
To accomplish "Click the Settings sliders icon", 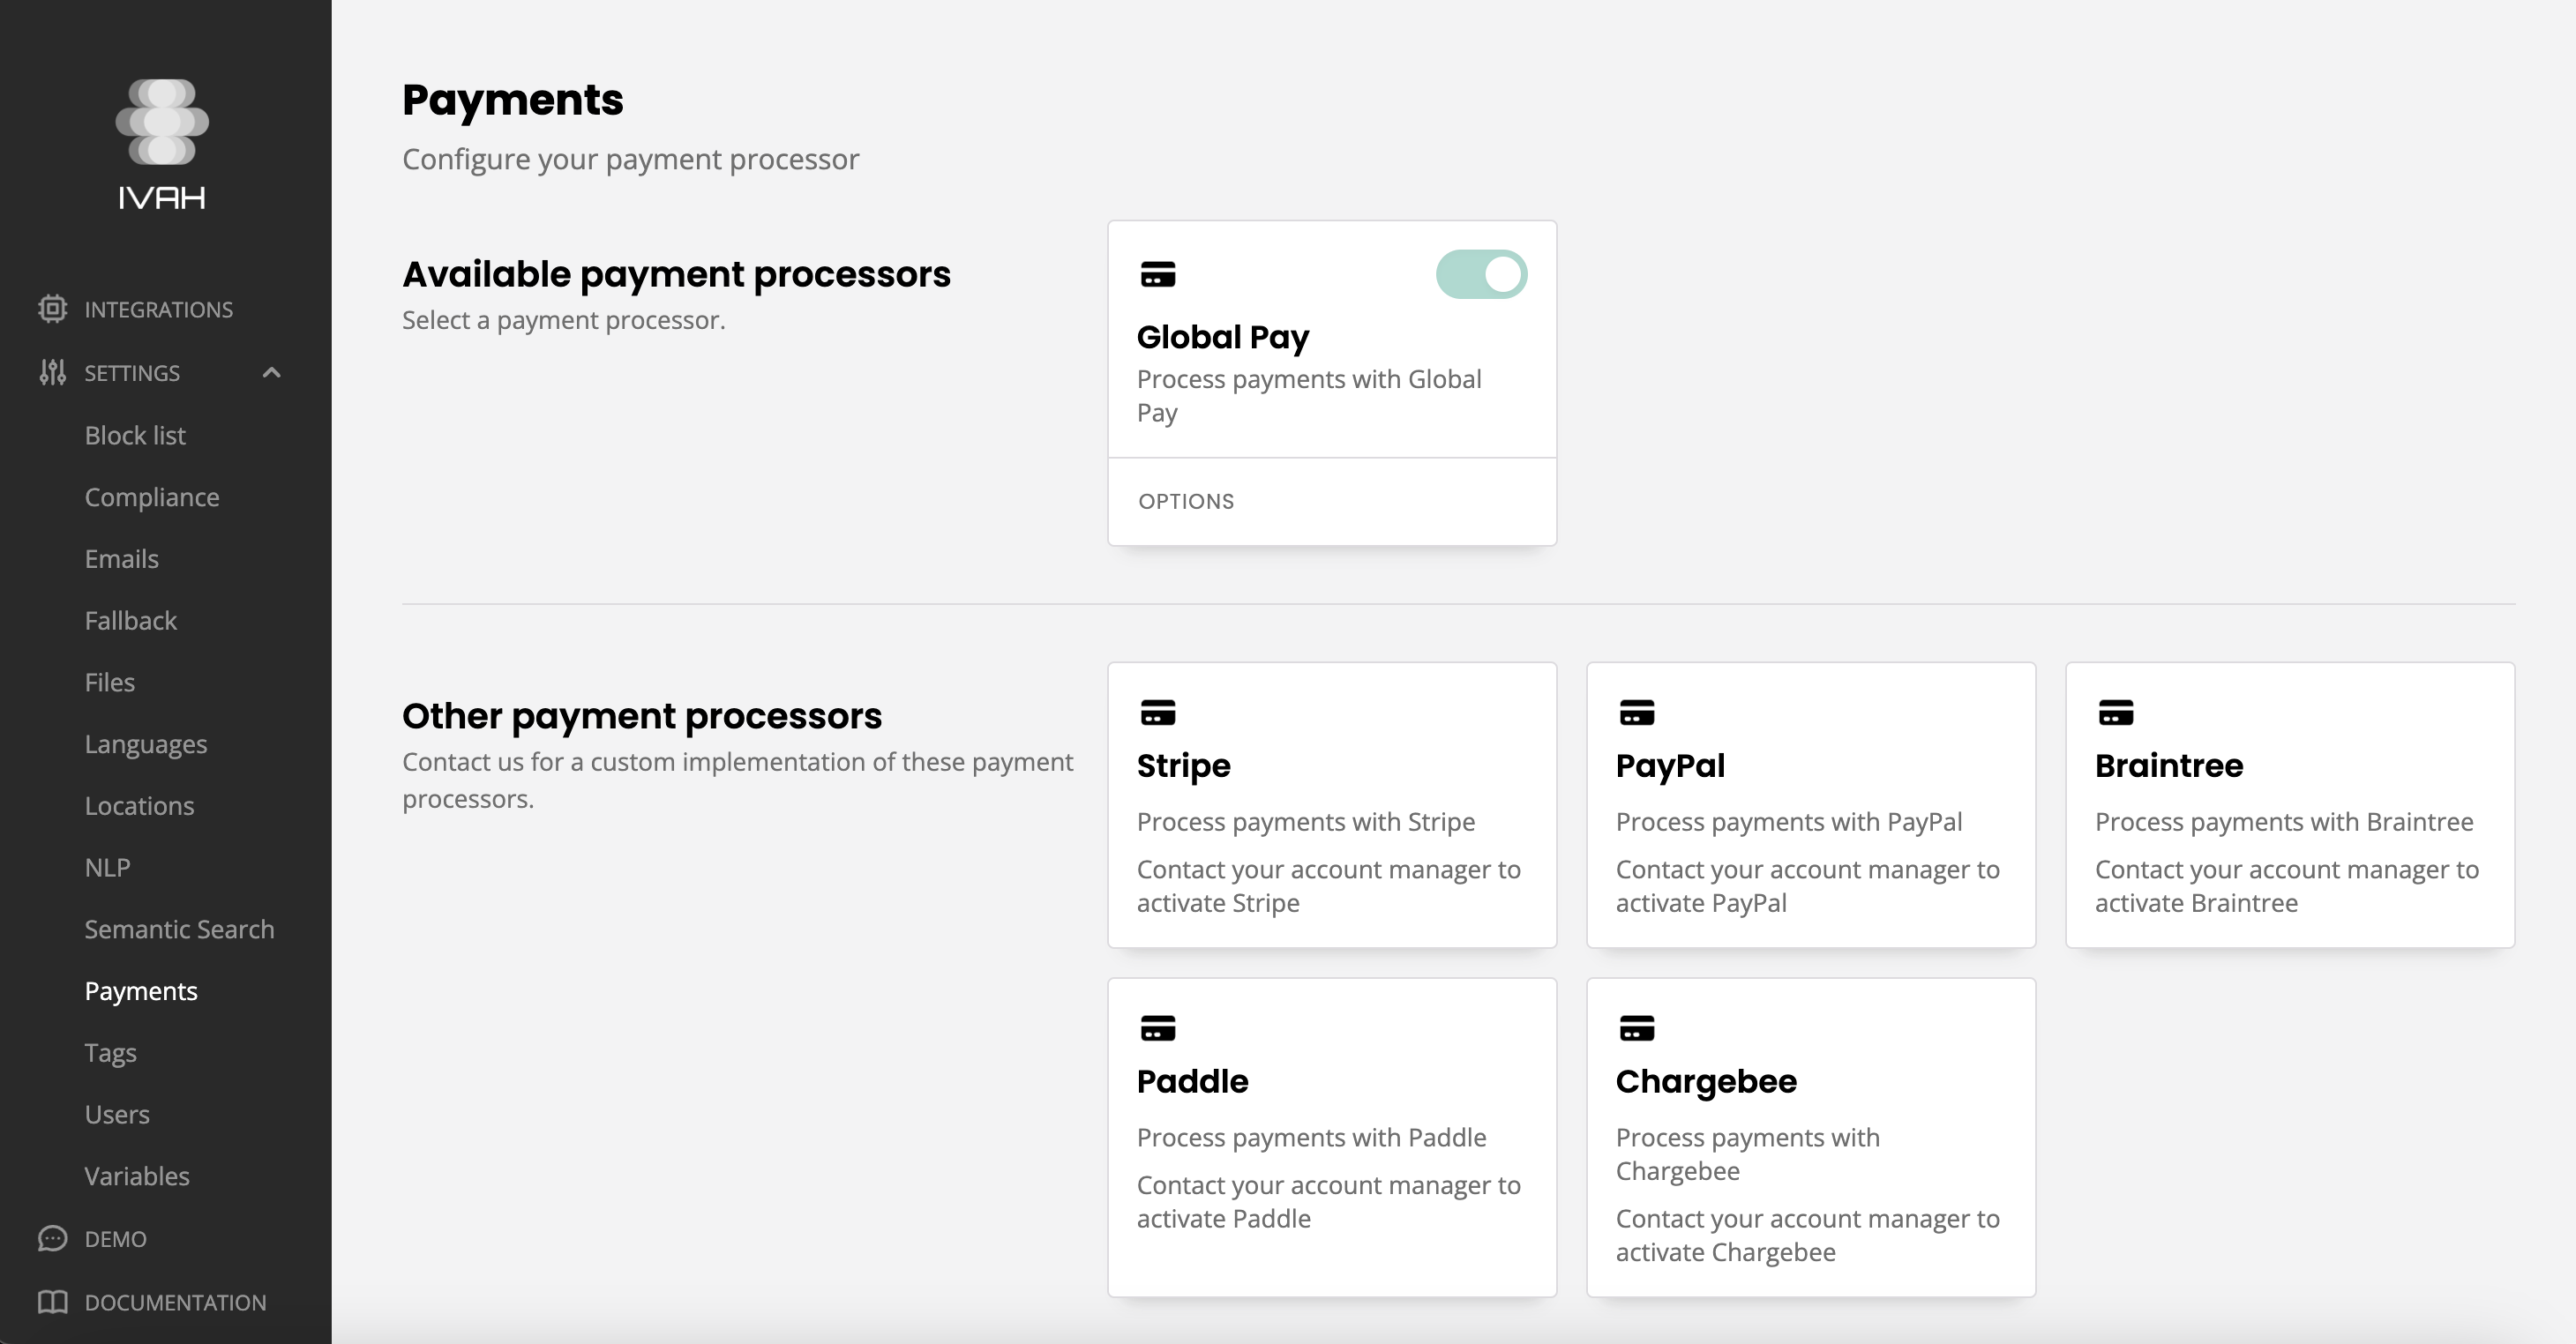I will [x=52, y=372].
